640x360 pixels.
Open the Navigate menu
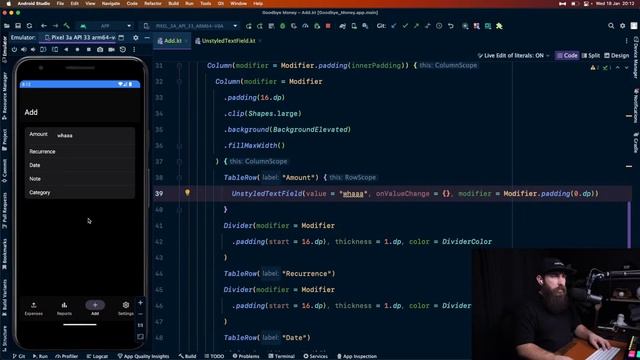111,3
